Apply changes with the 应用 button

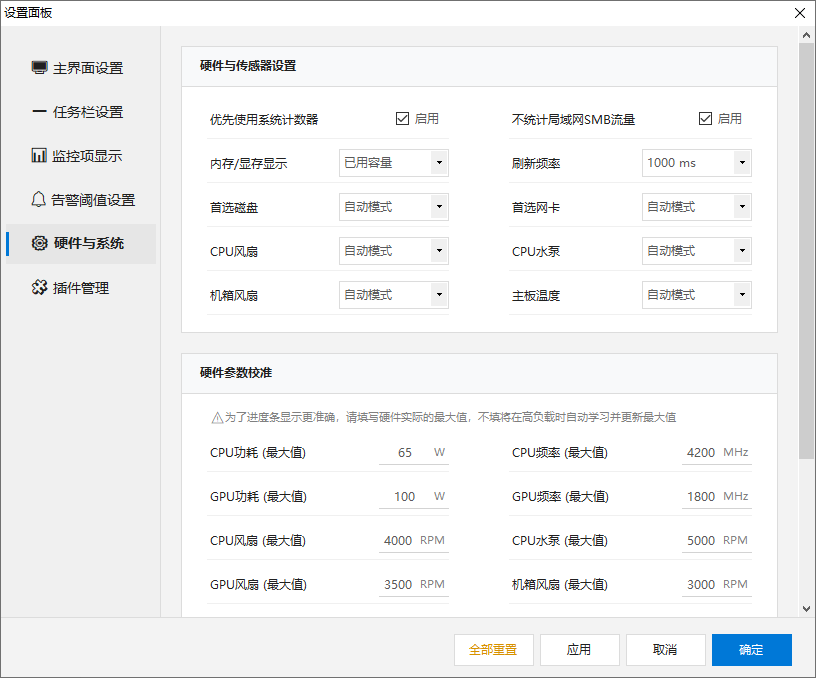point(579,649)
